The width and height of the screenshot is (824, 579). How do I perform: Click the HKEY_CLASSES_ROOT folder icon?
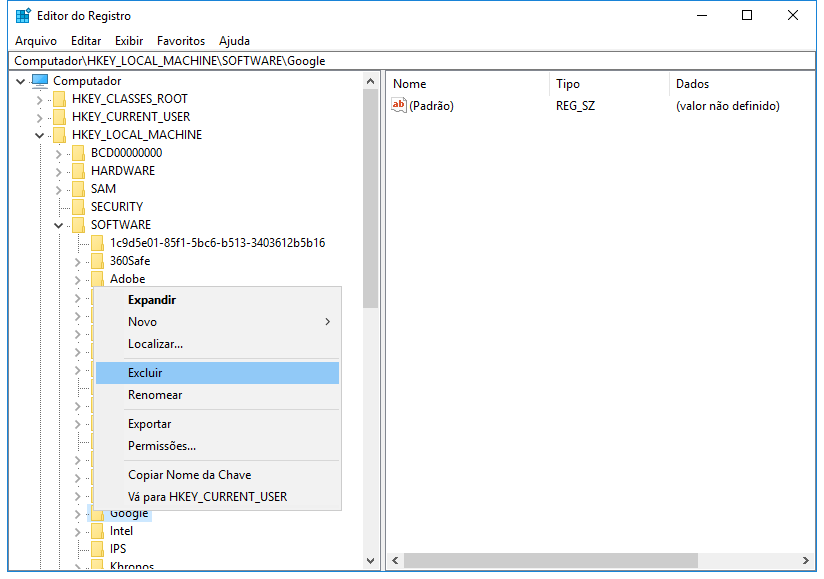tap(60, 99)
